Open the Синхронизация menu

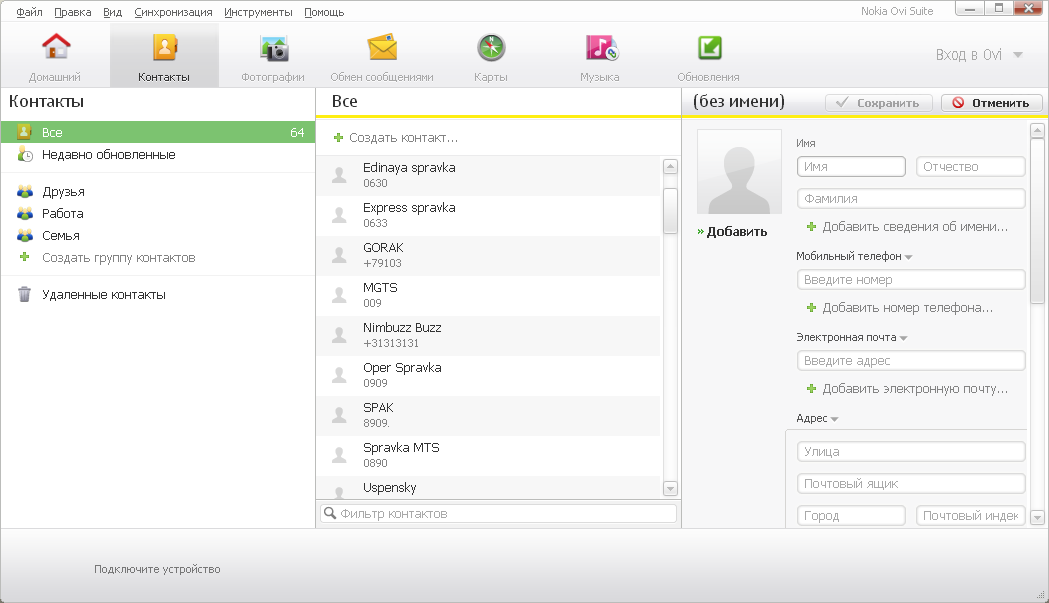point(173,12)
